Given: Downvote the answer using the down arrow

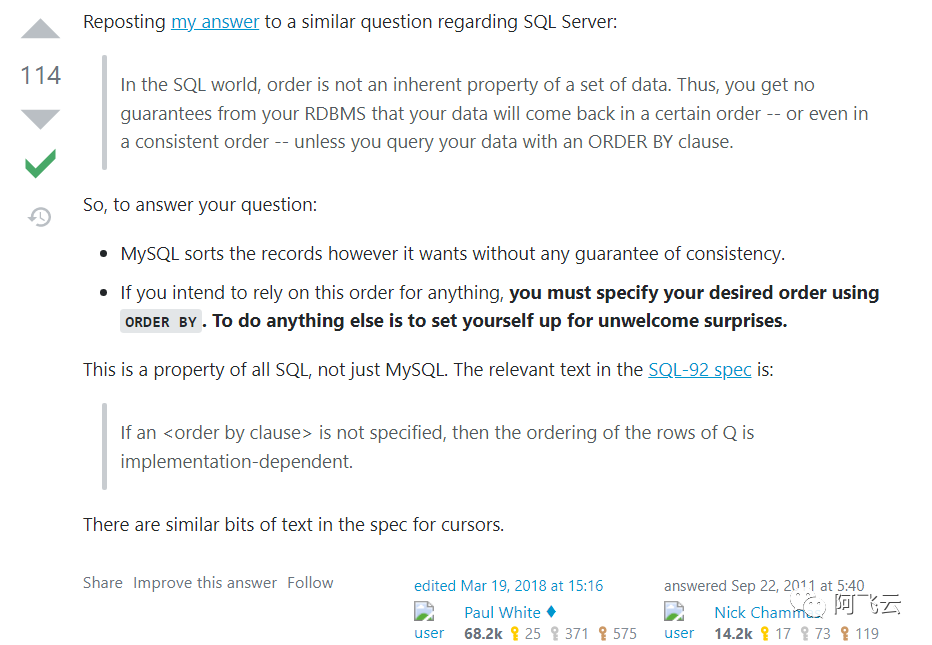Looking at the screenshot, I should (41, 119).
